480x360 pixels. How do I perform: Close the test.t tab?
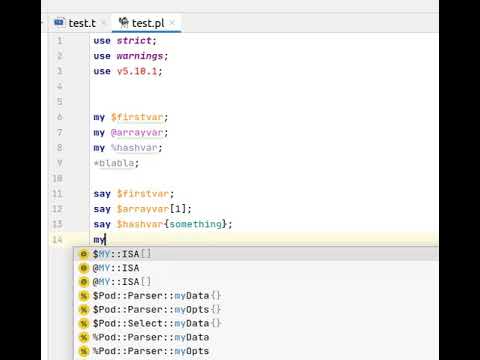[104, 23]
